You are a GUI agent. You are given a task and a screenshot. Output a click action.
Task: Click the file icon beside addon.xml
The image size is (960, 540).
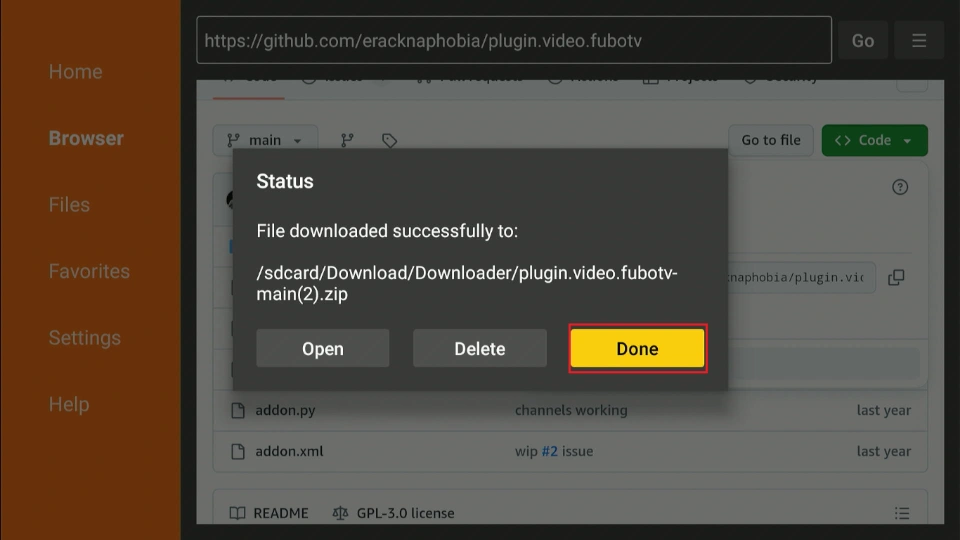pos(238,451)
